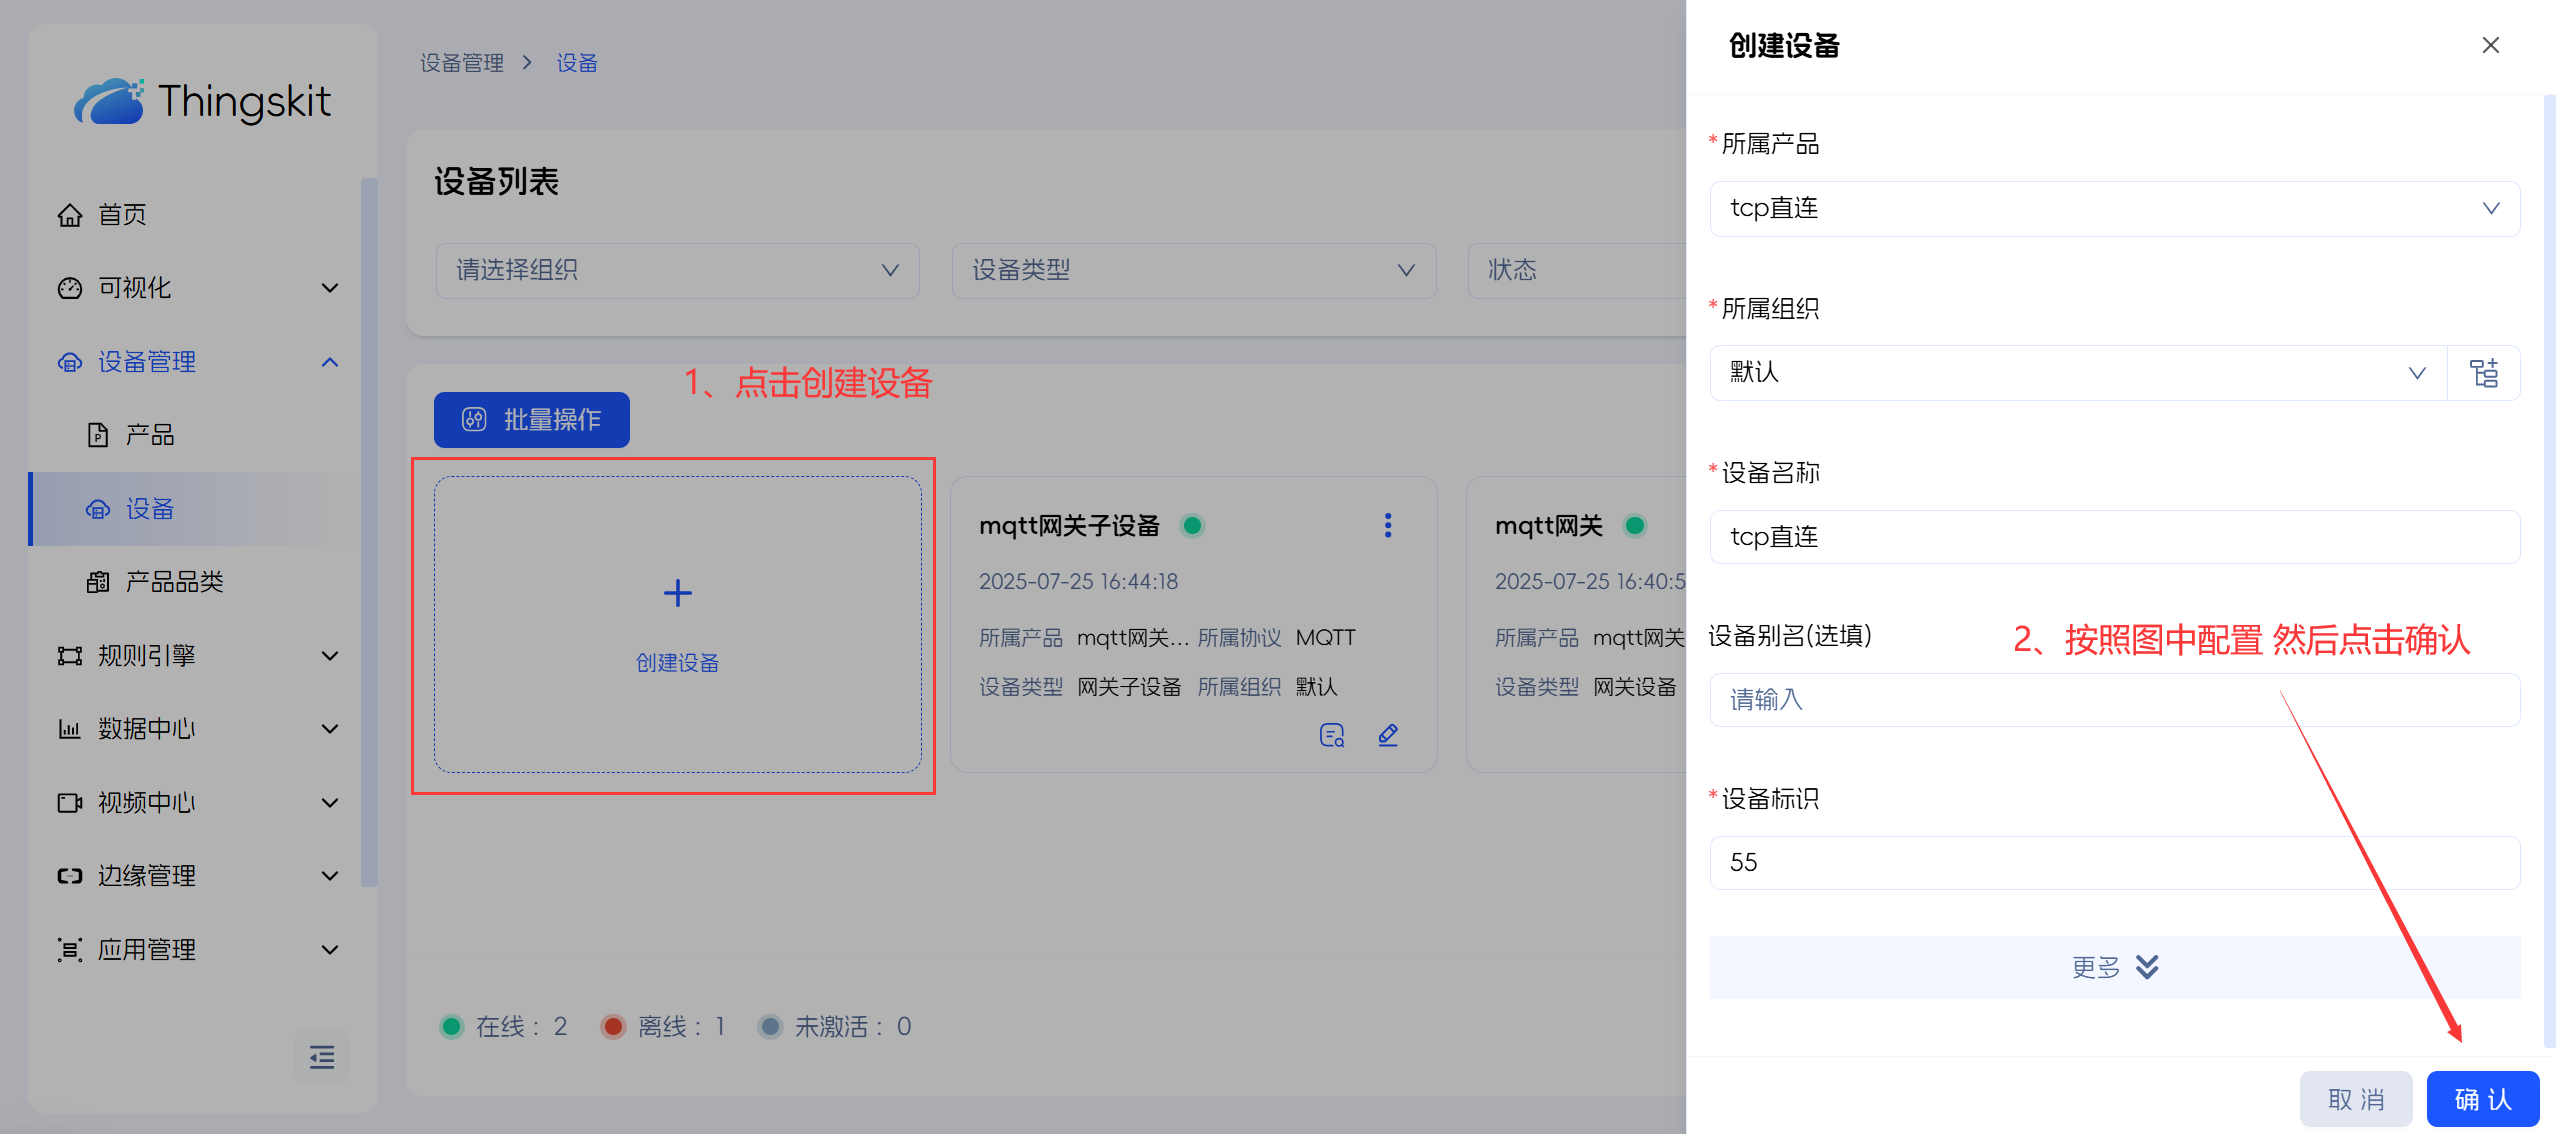Open the 请选择组织 filter dropdown

(677, 270)
